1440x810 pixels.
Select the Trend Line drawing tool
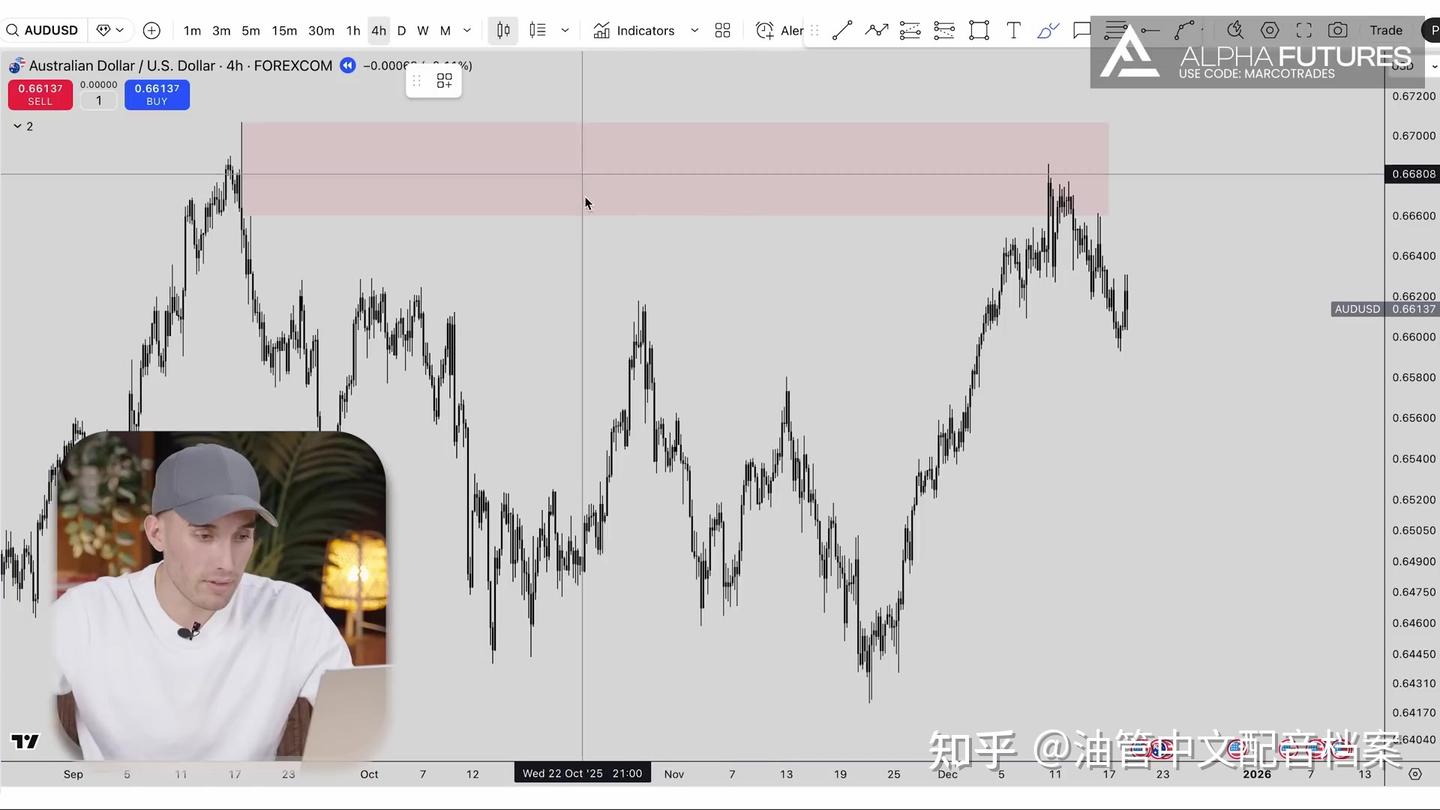click(843, 30)
